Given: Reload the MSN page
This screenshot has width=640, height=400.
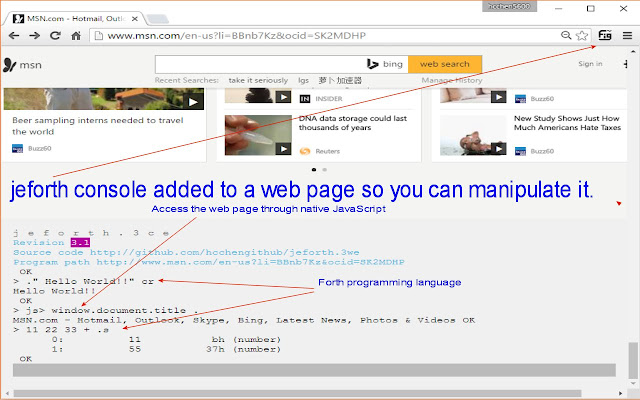Looking at the screenshot, I should pyautogui.click(x=55, y=36).
